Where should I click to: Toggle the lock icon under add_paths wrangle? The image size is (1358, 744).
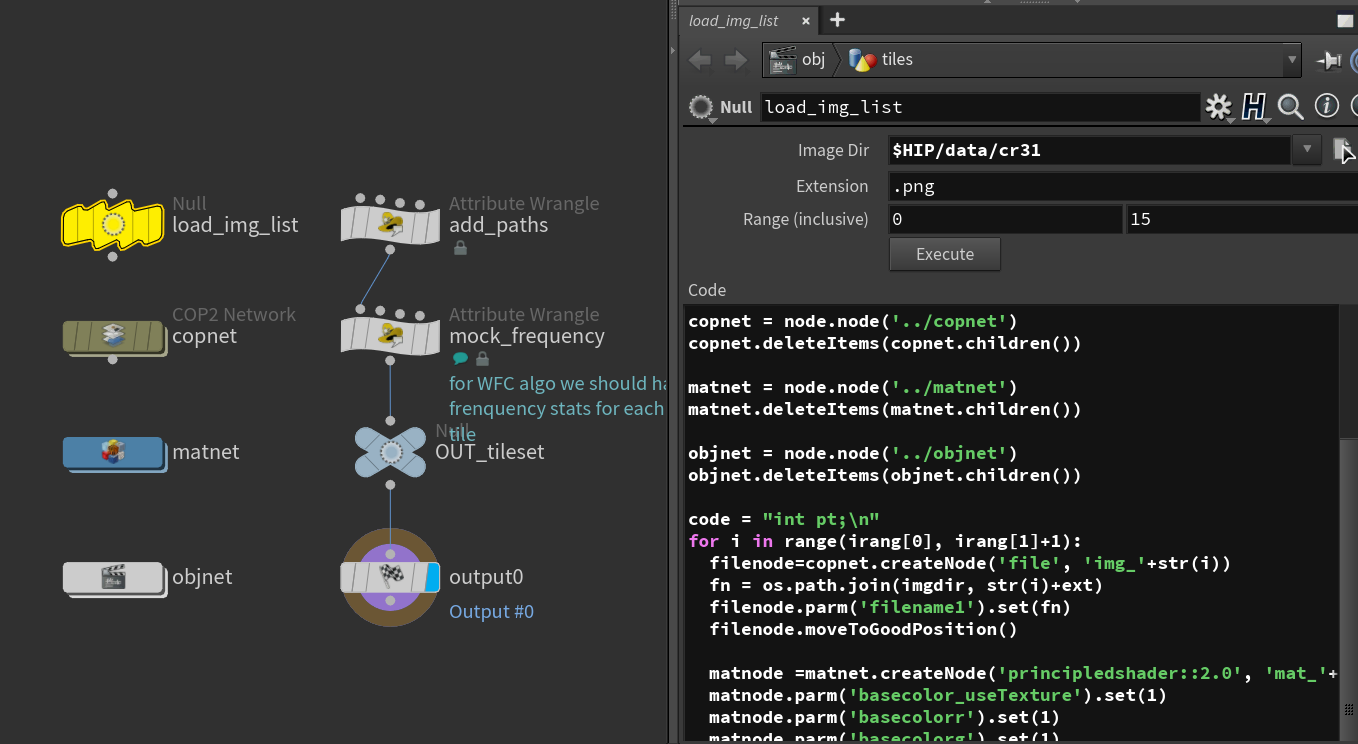tap(460, 247)
